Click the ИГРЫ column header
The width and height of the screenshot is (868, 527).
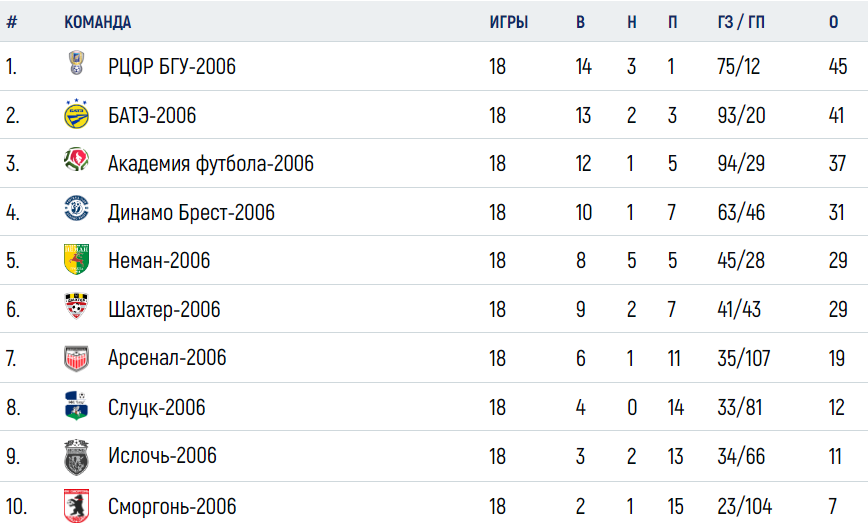pyautogui.click(x=508, y=22)
